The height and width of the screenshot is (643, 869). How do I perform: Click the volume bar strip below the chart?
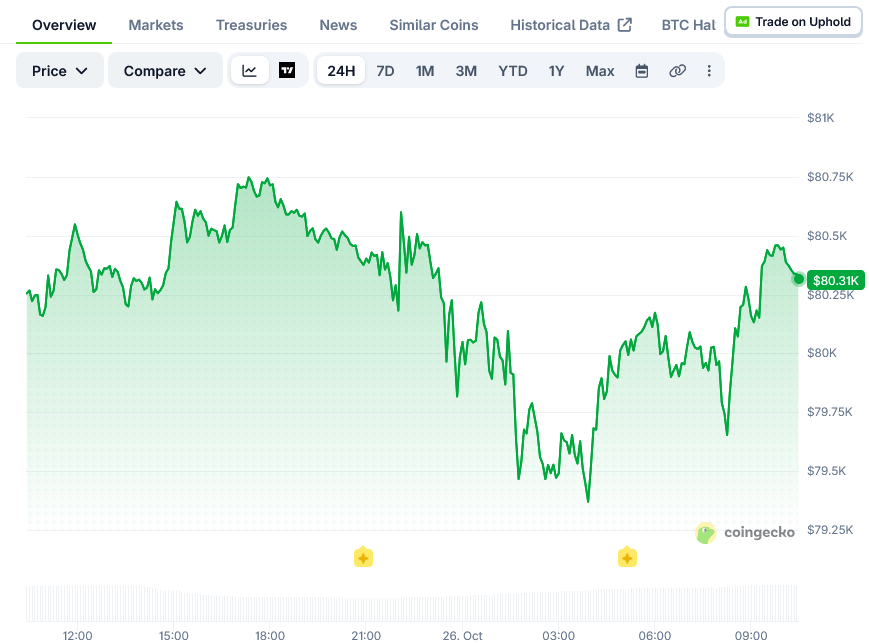coord(412,603)
